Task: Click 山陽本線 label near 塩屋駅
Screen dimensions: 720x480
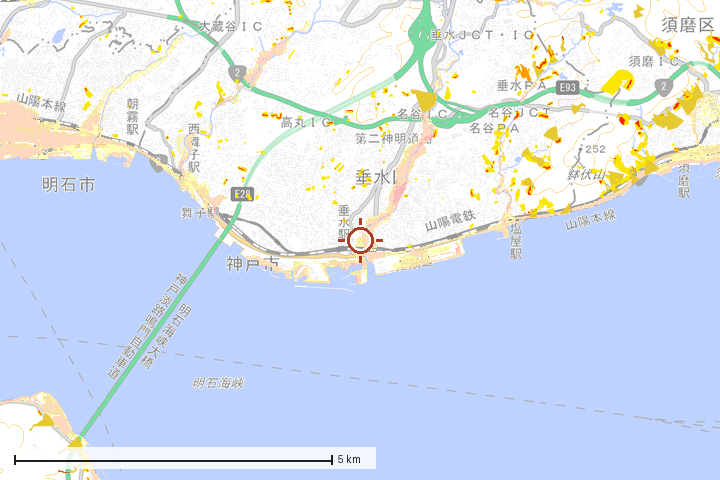Action: 590,220
